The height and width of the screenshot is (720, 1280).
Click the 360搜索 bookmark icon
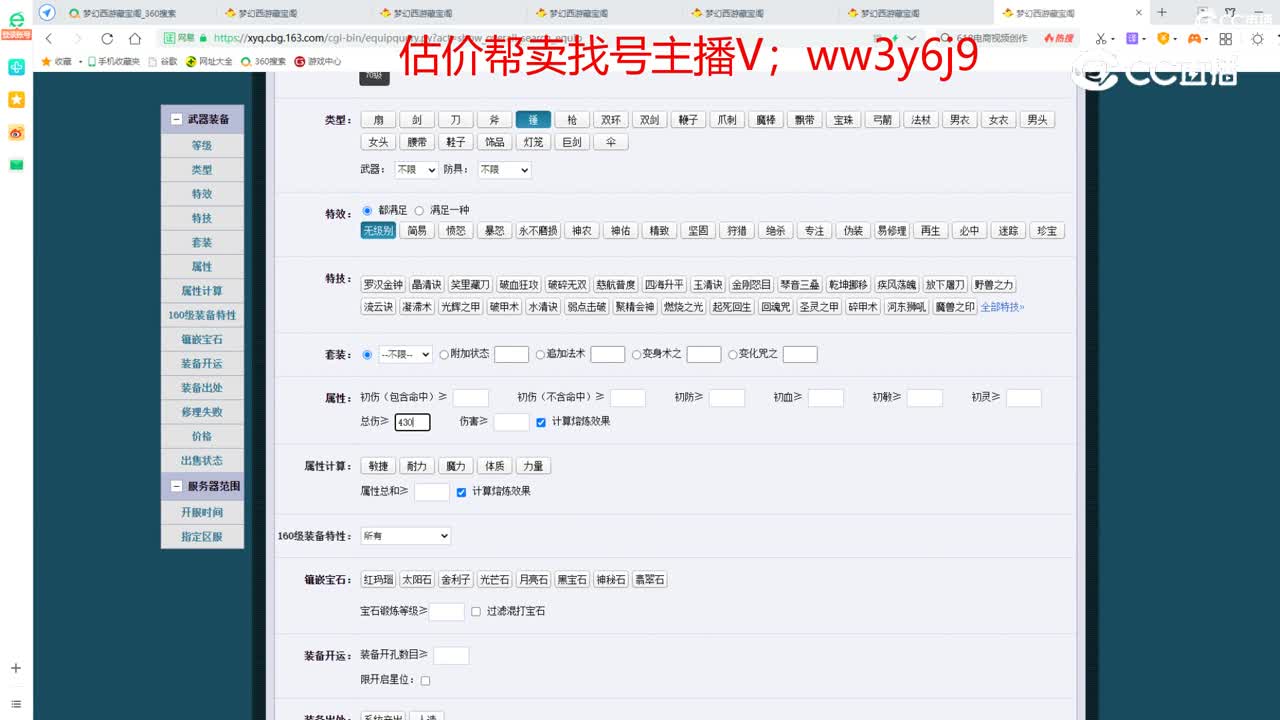[x=247, y=60]
